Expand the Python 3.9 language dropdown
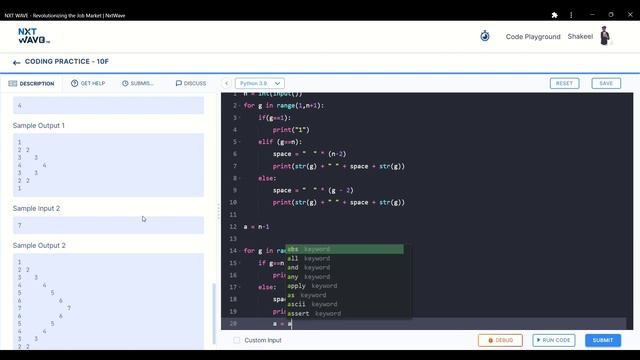 pos(260,83)
